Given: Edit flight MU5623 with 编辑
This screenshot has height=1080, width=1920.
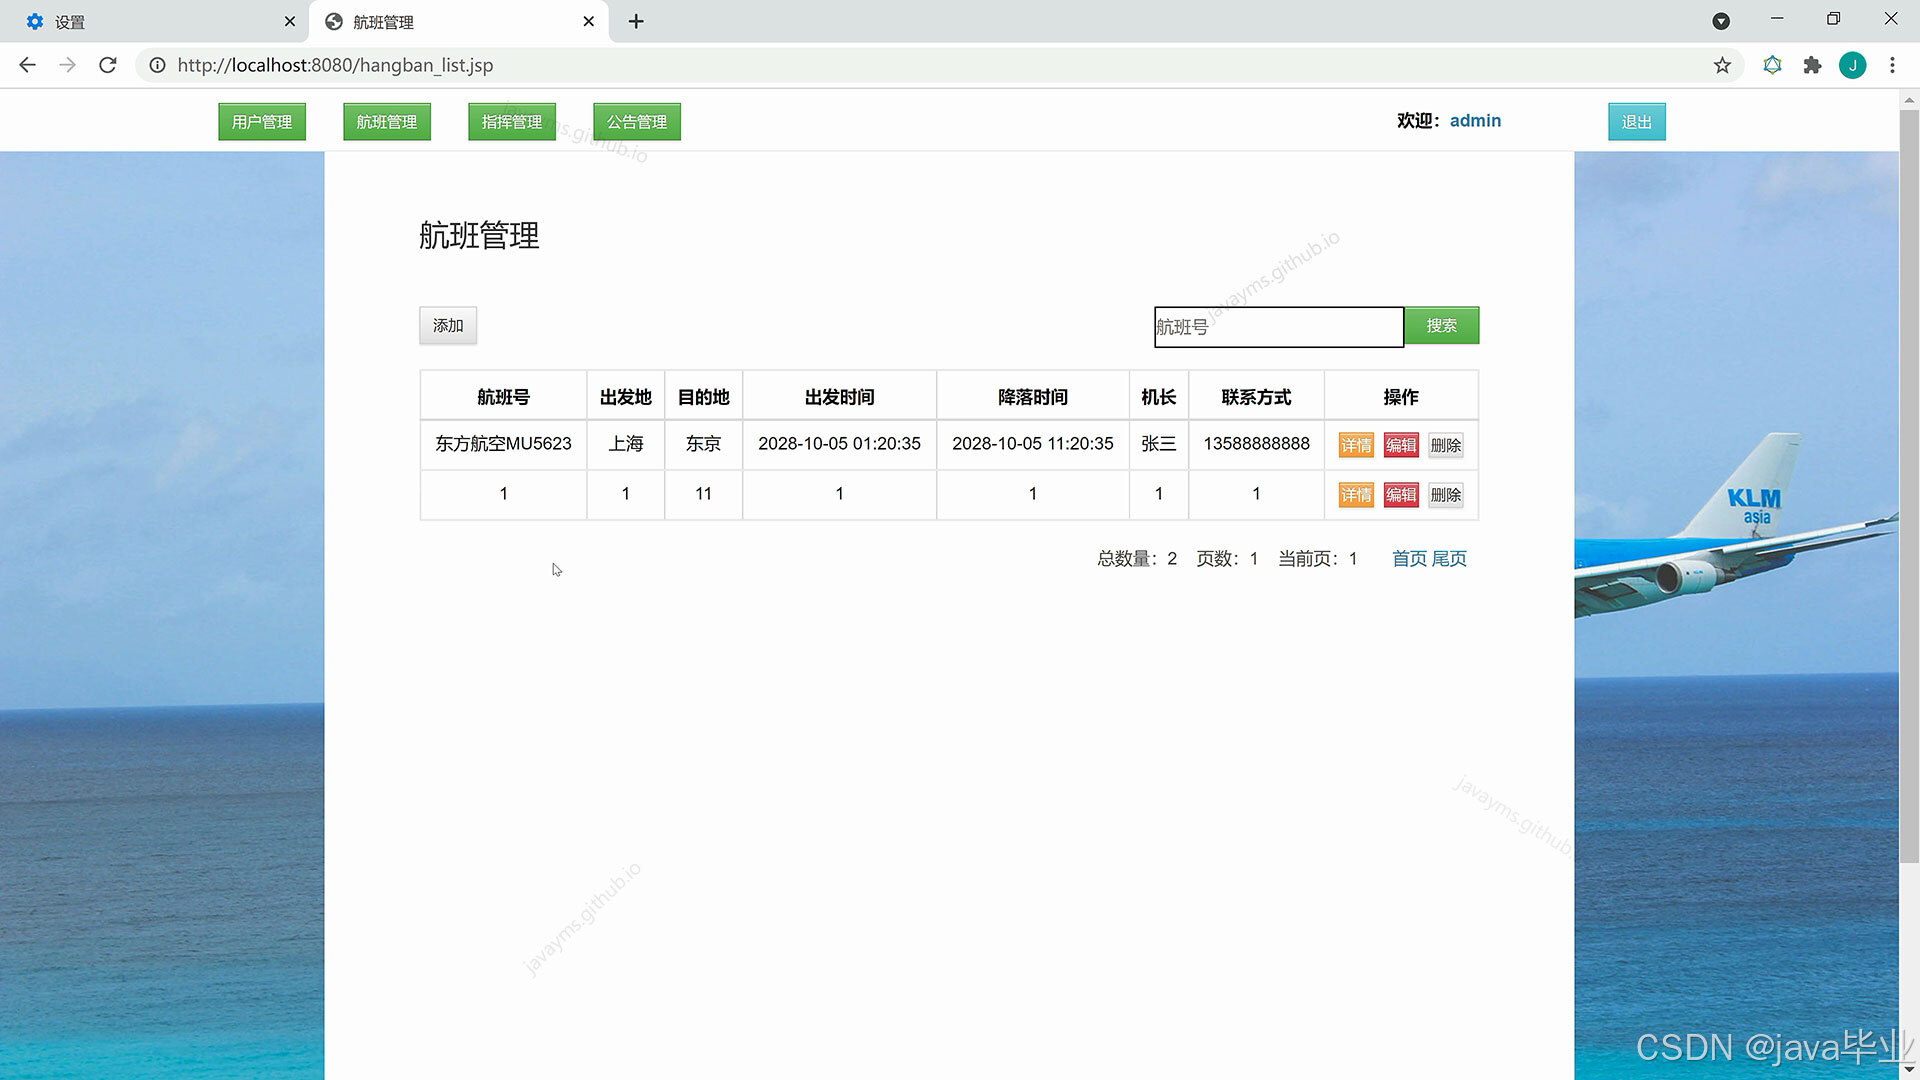Looking at the screenshot, I should click(1401, 445).
